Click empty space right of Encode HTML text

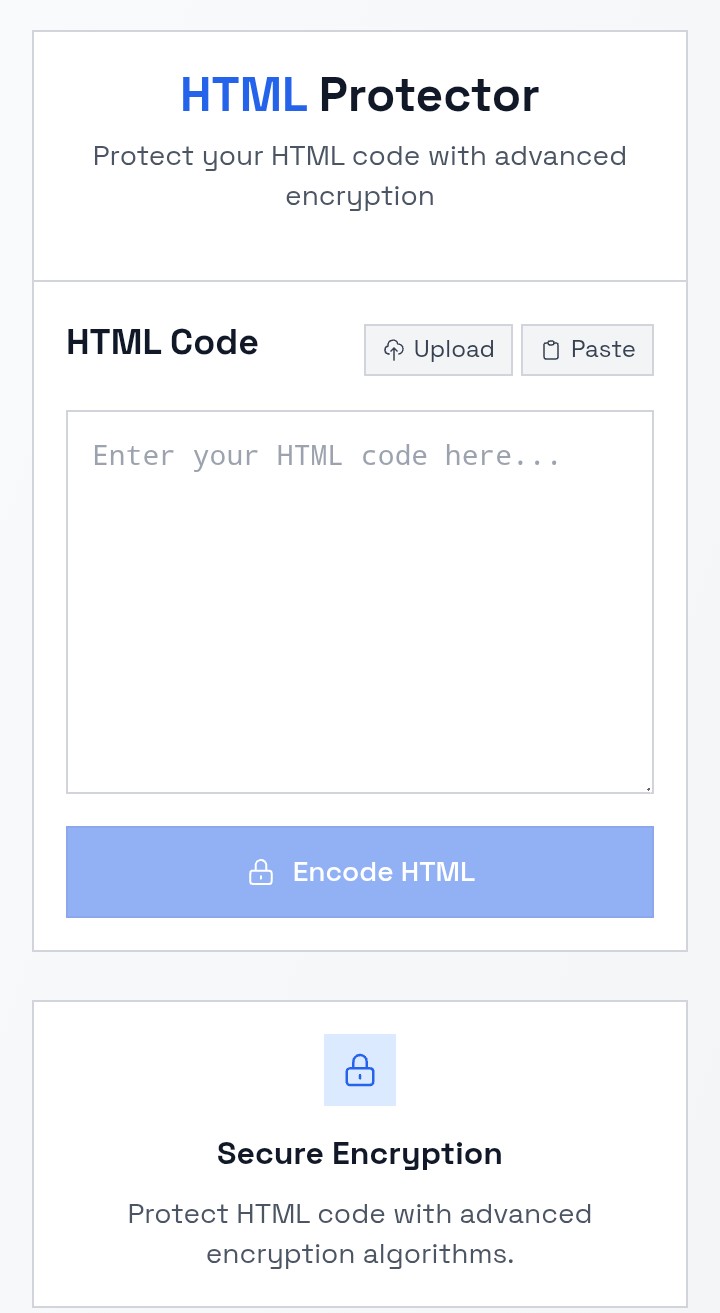click(x=570, y=872)
